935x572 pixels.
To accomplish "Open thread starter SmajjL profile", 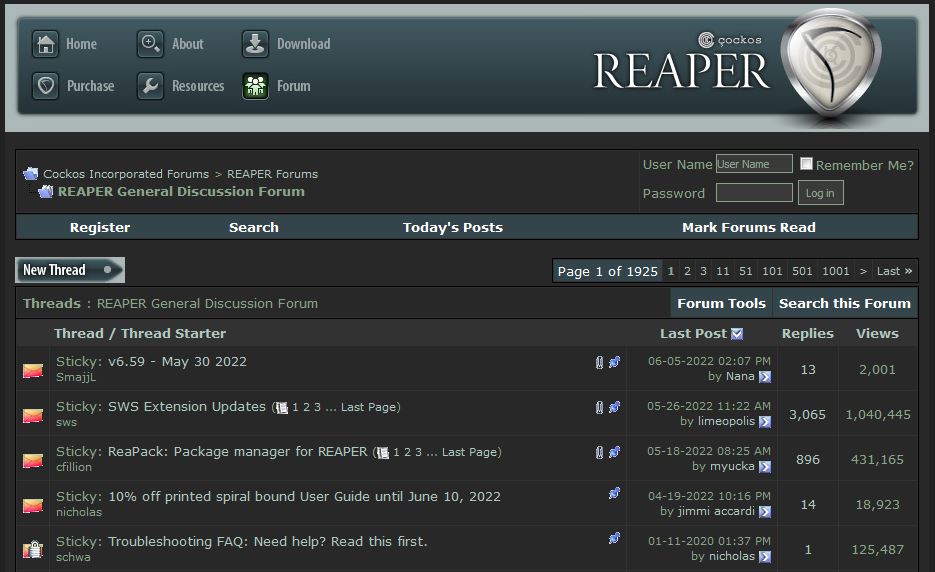I will pos(76,378).
